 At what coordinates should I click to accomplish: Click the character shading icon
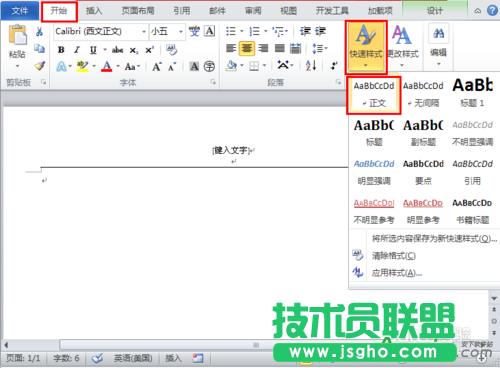click(194, 67)
